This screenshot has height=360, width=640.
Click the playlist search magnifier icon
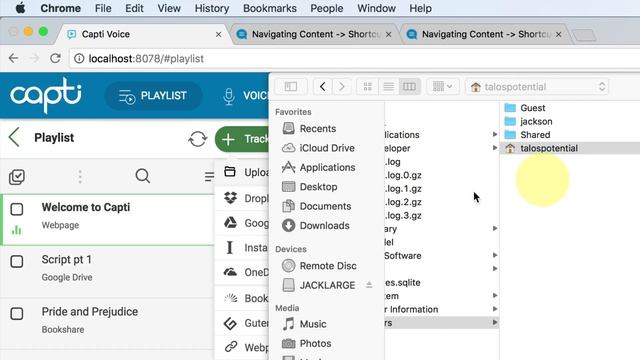pyautogui.click(x=143, y=176)
